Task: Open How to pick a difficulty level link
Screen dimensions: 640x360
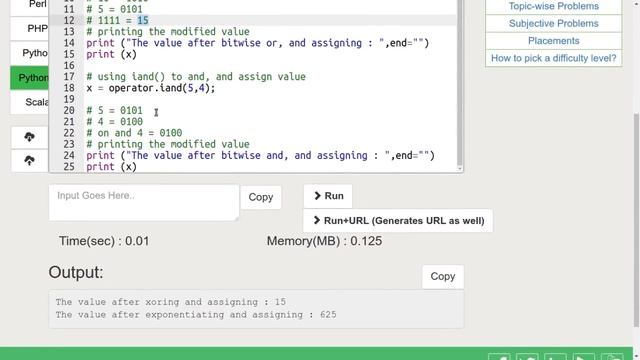Action: click(553, 58)
